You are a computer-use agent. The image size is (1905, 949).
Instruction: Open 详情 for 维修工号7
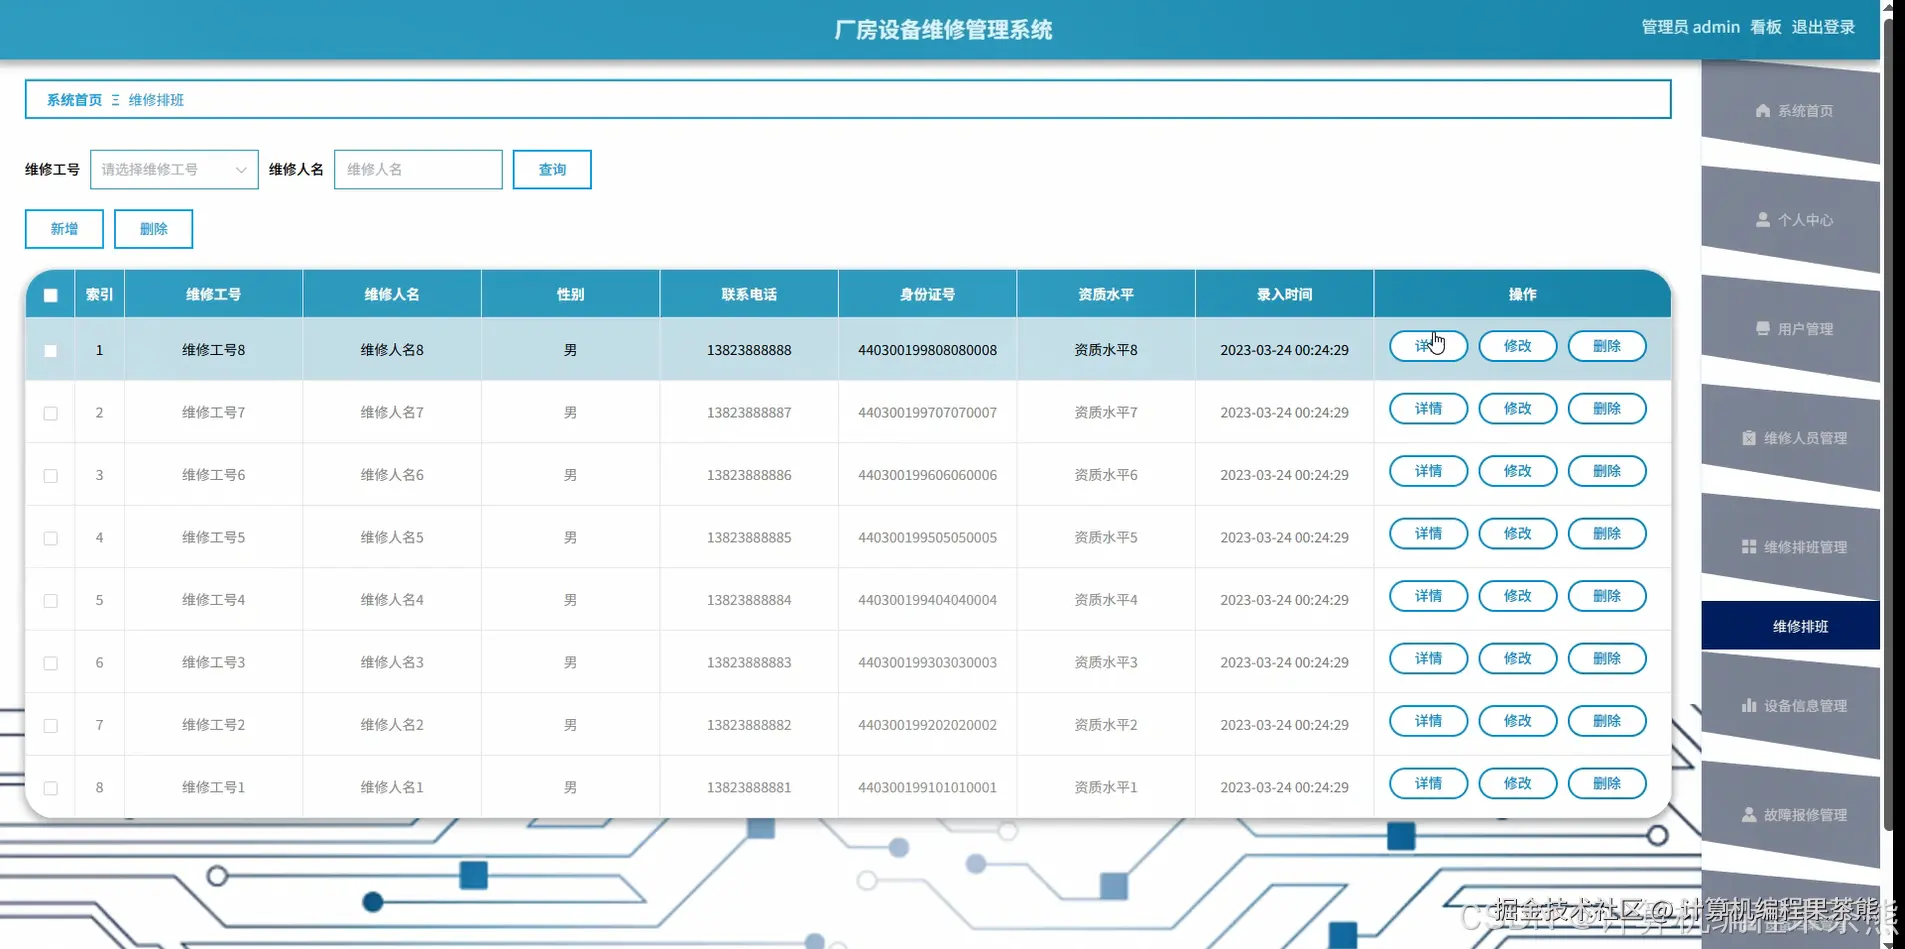pyautogui.click(x=1428, y=409)
